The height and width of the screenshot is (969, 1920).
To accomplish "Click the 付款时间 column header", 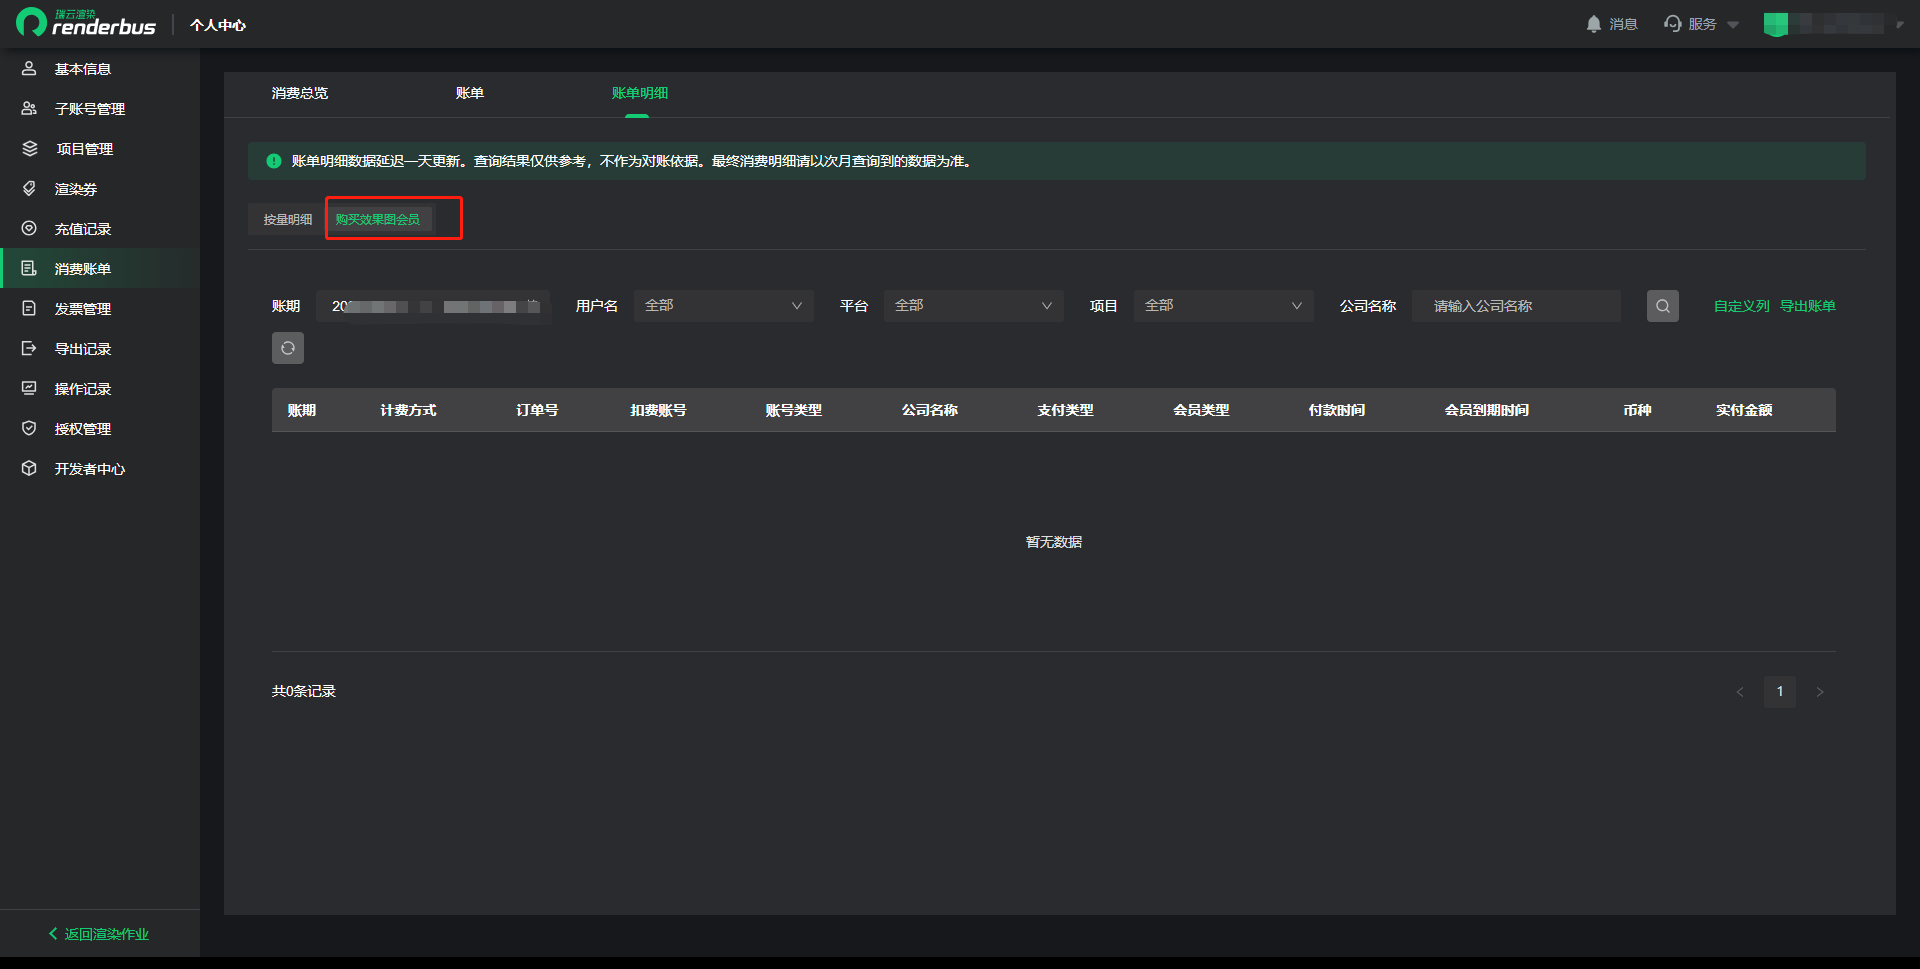I will pyautogui.click(x=1337, y=410).
